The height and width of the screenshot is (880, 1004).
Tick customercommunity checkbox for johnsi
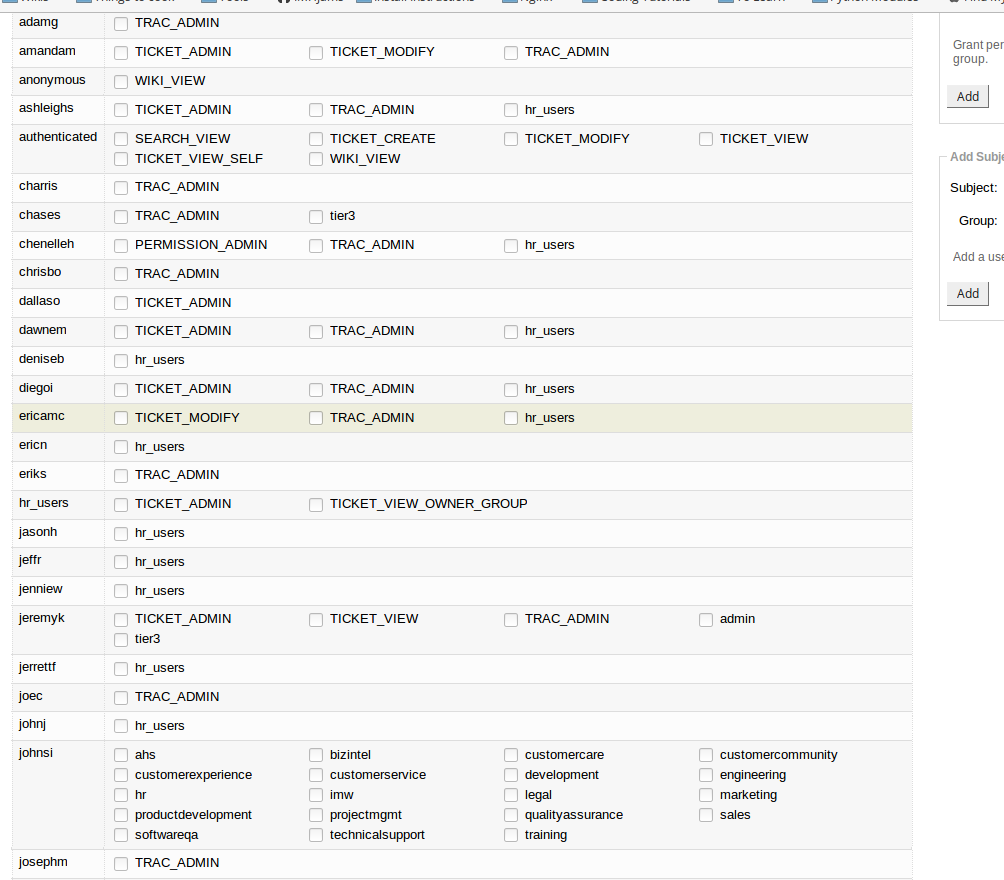coord(706,755)
